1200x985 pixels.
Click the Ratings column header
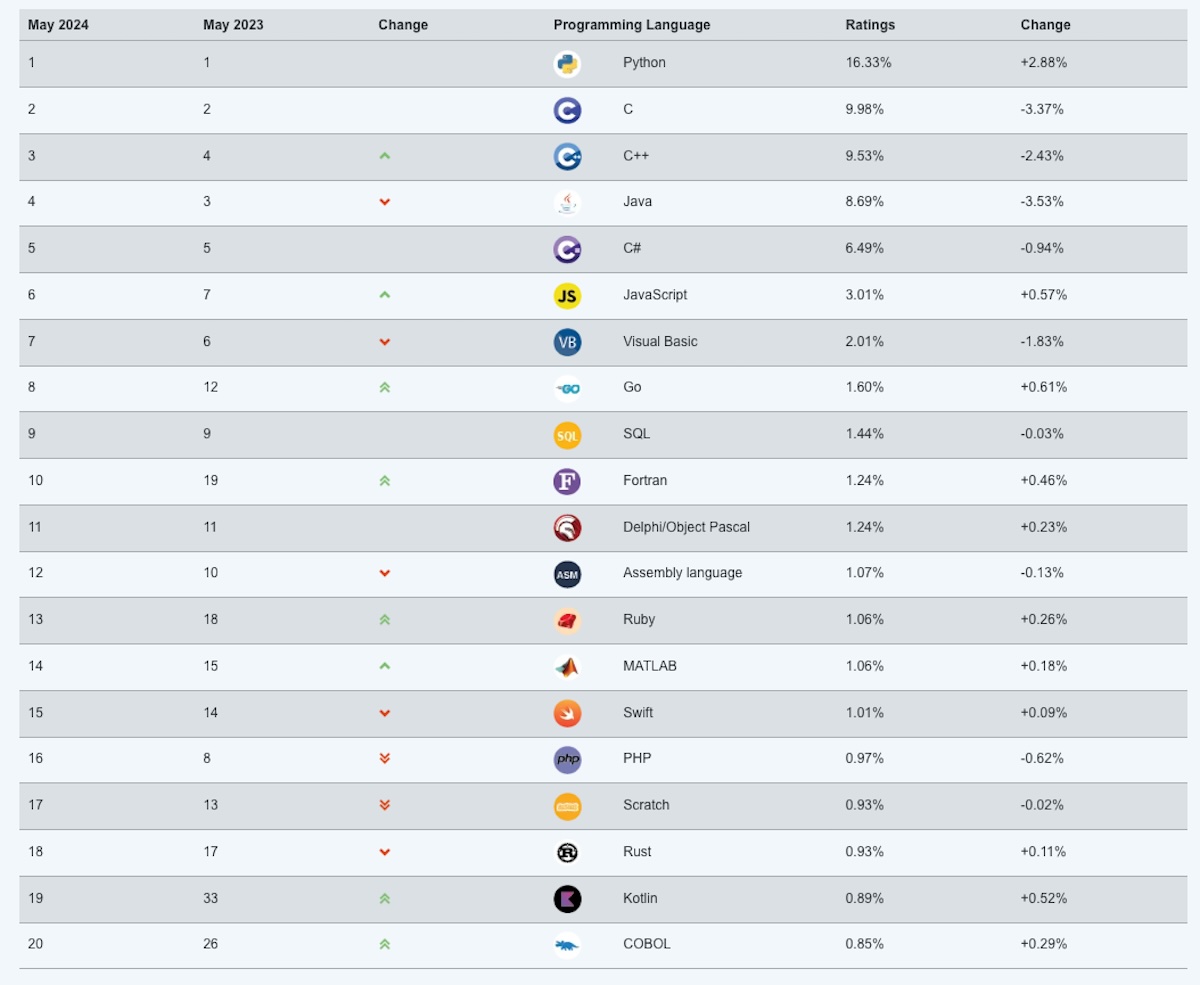click(870, 25)
